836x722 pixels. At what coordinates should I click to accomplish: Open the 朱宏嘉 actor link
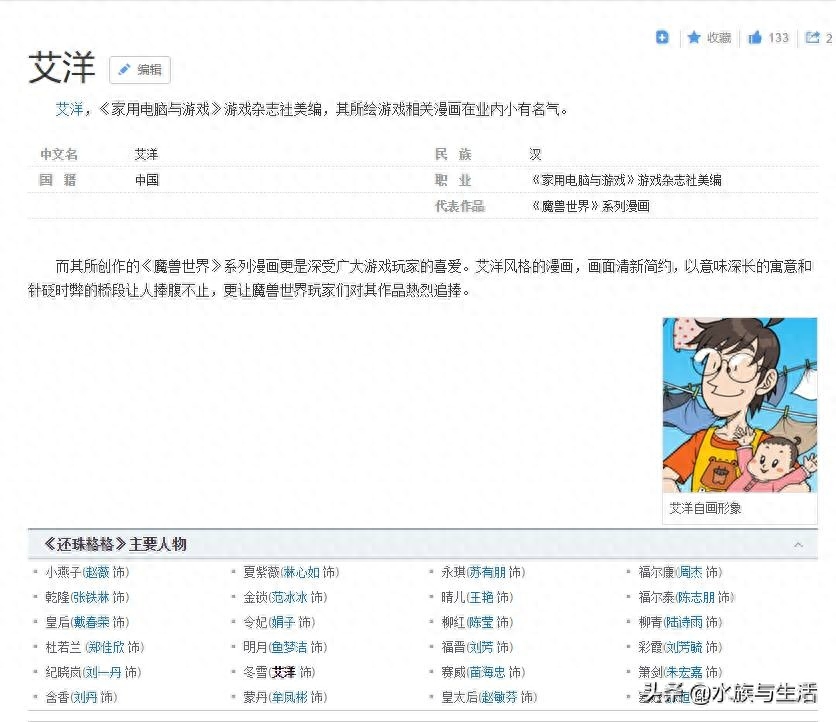click(x=685, y=672)
